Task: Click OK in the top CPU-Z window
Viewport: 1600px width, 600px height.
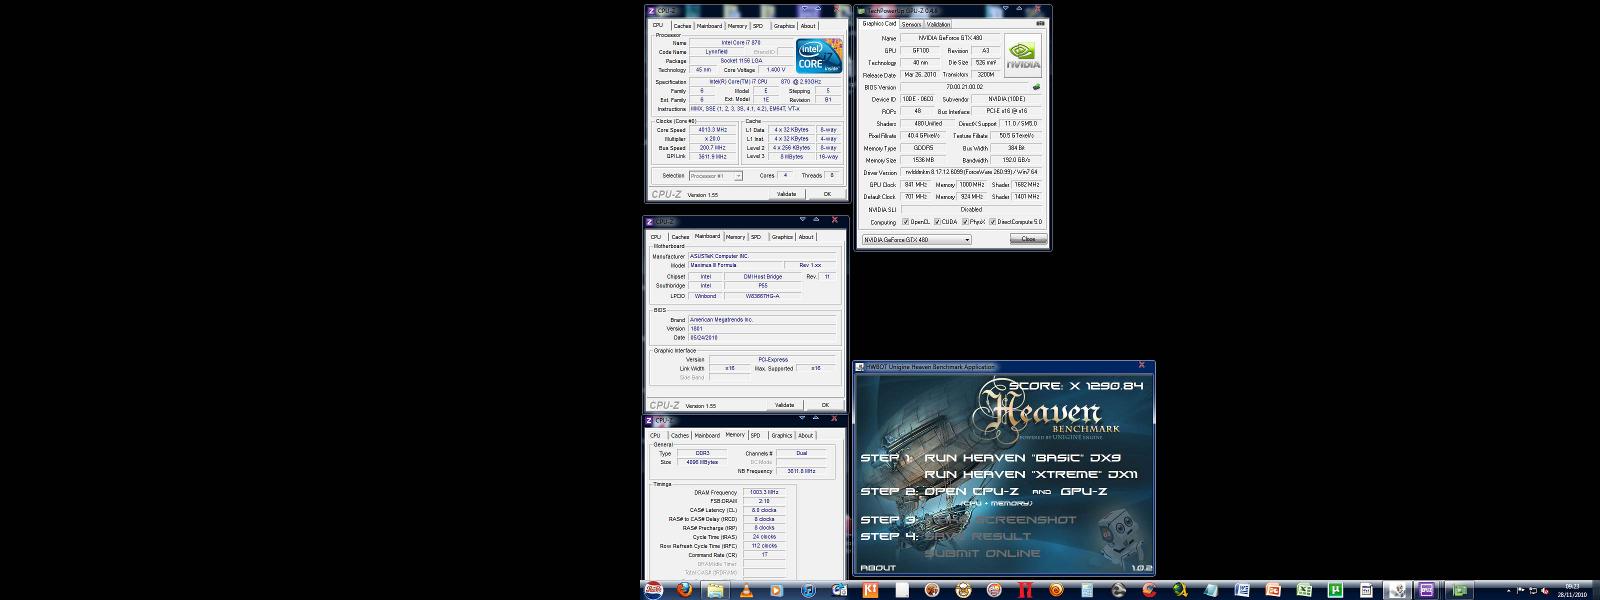Action: (827, 194)
